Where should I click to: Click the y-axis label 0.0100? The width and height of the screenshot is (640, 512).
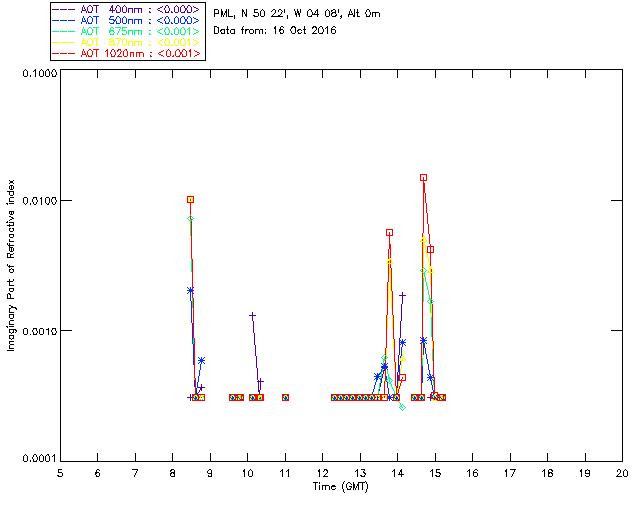[x=40, y=201]
